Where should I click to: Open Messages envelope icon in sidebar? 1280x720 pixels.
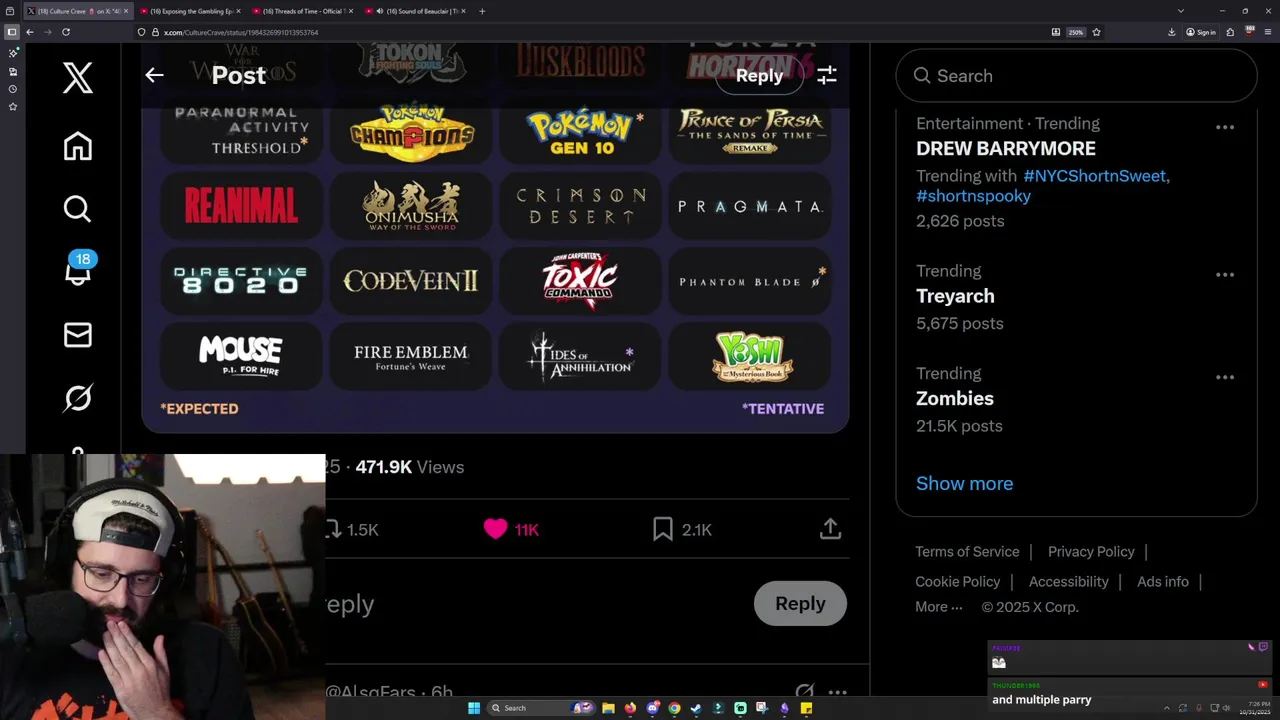point(78,335)
